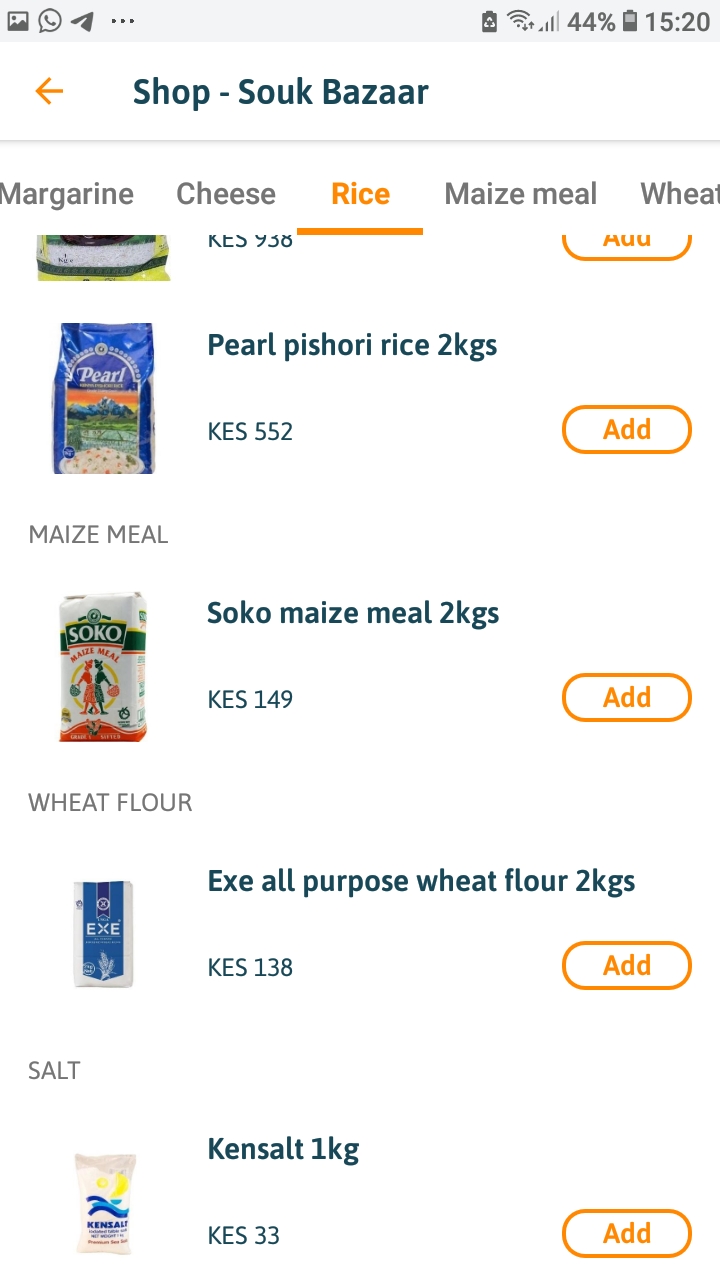Tap the battery indicator icon
720x1280 pixels.
pos(630,21)
